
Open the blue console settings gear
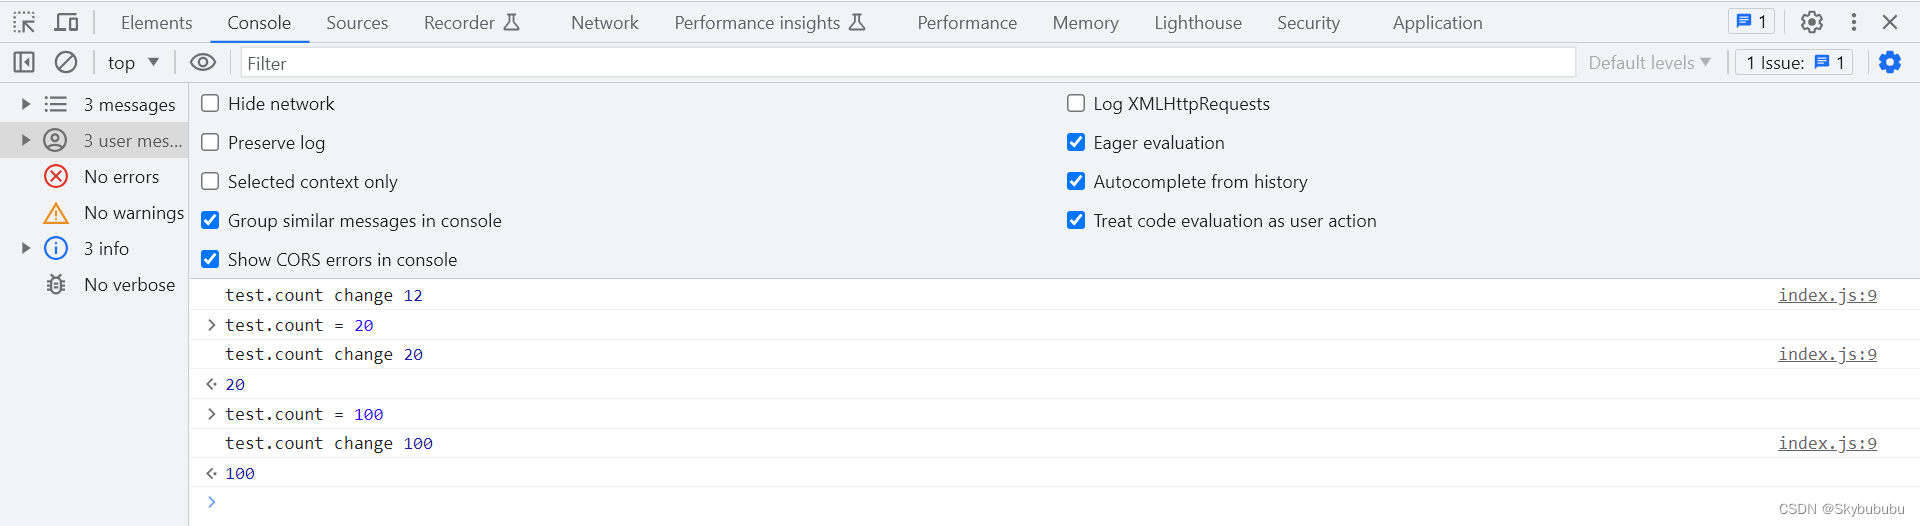pyautogui.click(x=1890, y=63)
